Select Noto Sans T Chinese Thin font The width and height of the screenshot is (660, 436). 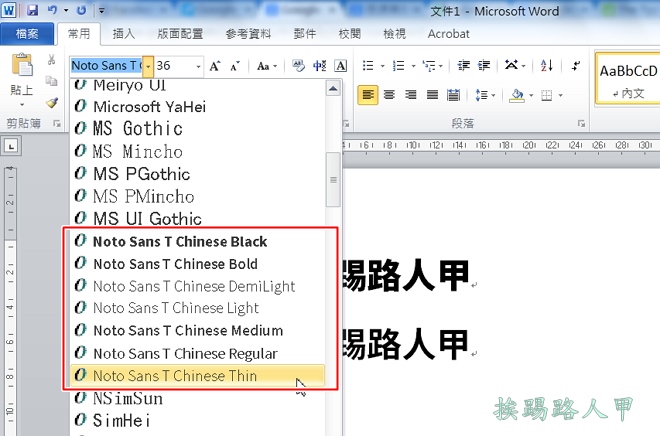coord(175,376)
